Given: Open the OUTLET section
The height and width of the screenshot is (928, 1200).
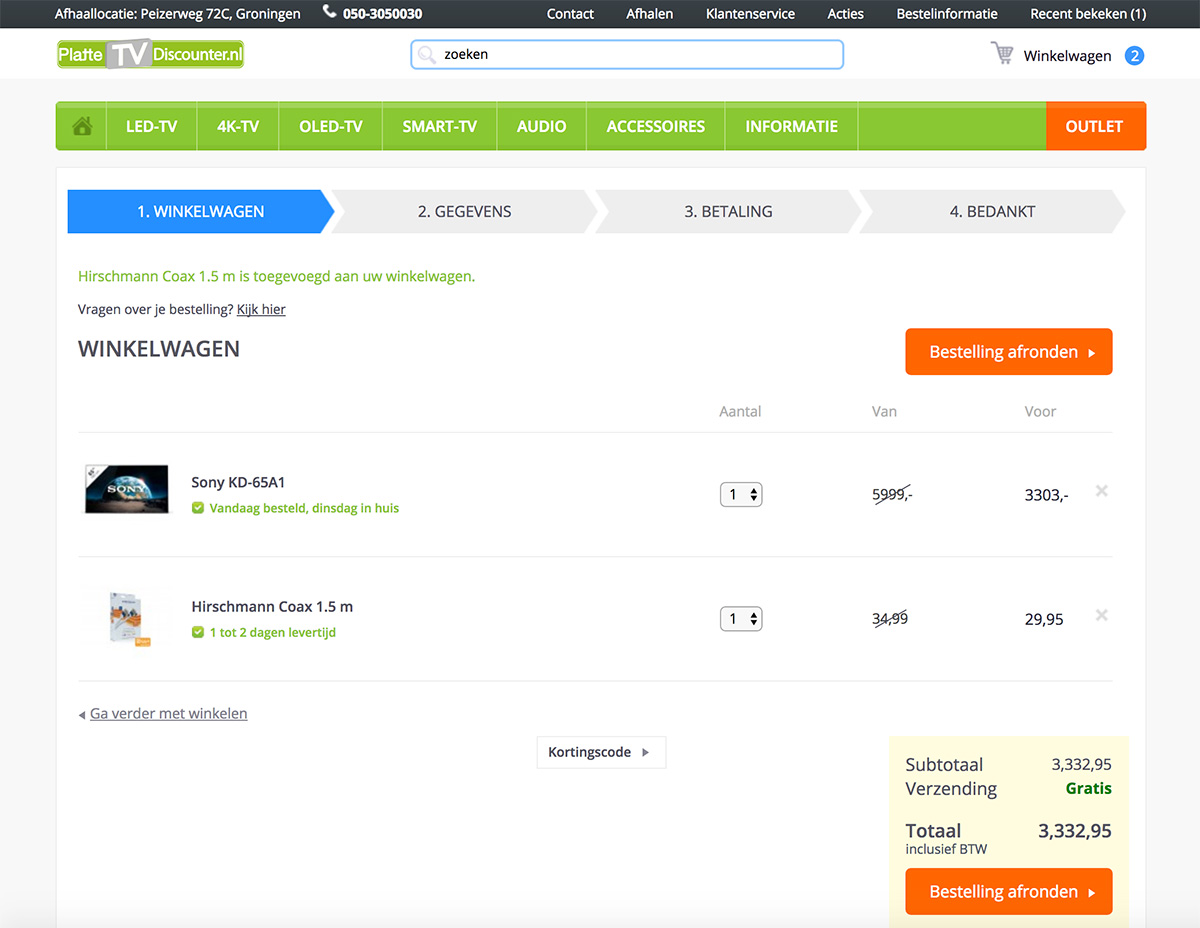Looking at the screenshot, I should click(x=1095, y=126).
